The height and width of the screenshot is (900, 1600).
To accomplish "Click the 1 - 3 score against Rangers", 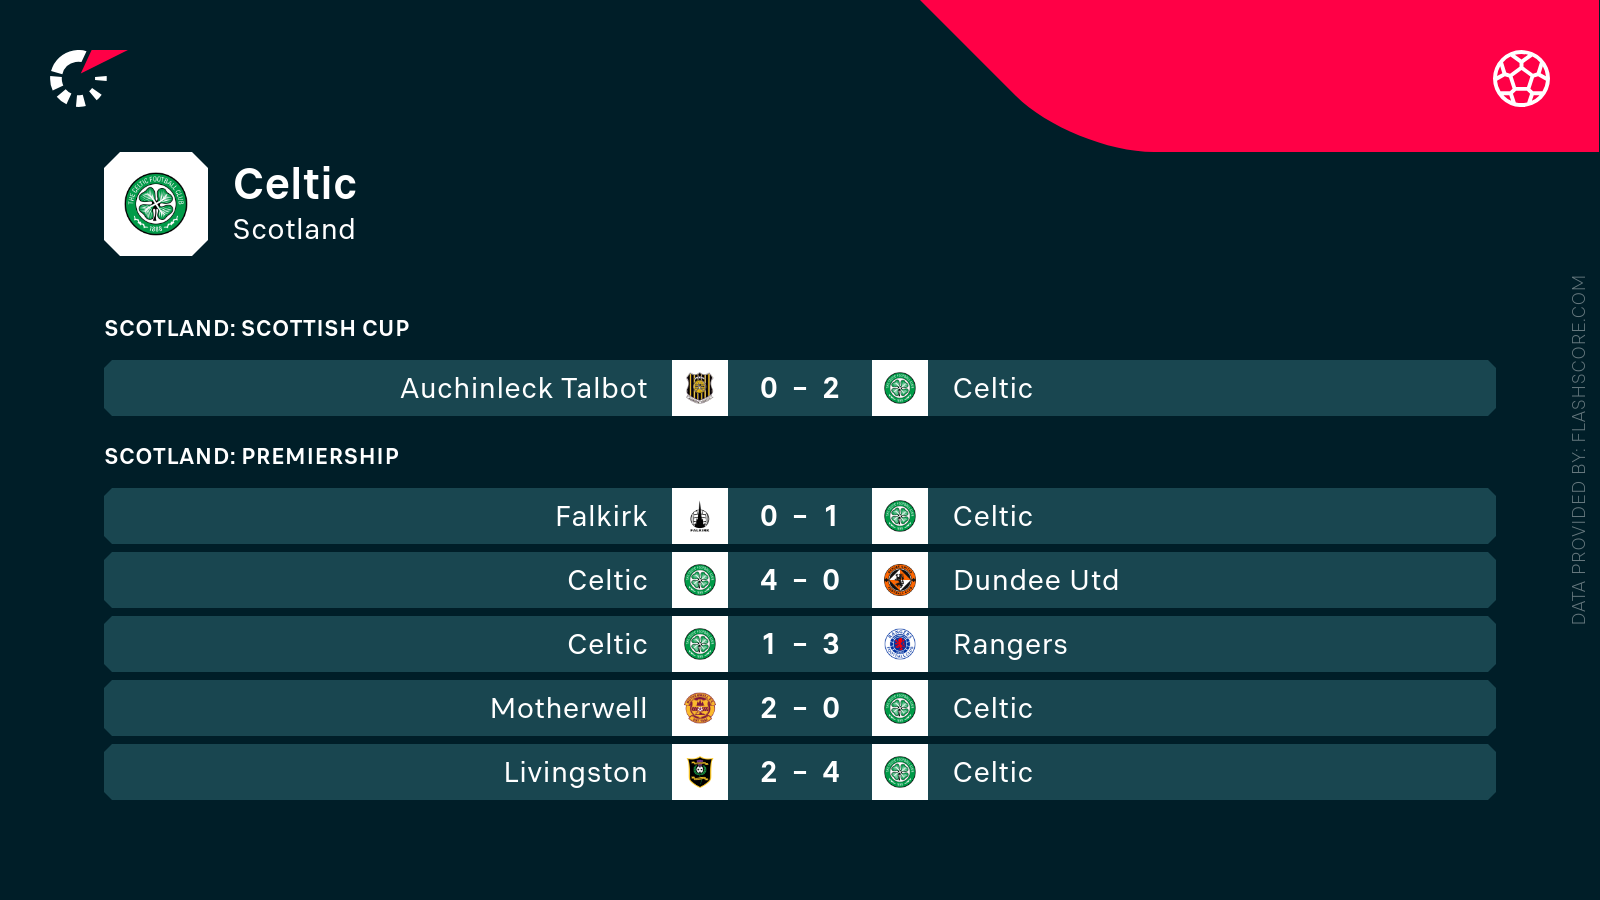I will coord(800,644).
